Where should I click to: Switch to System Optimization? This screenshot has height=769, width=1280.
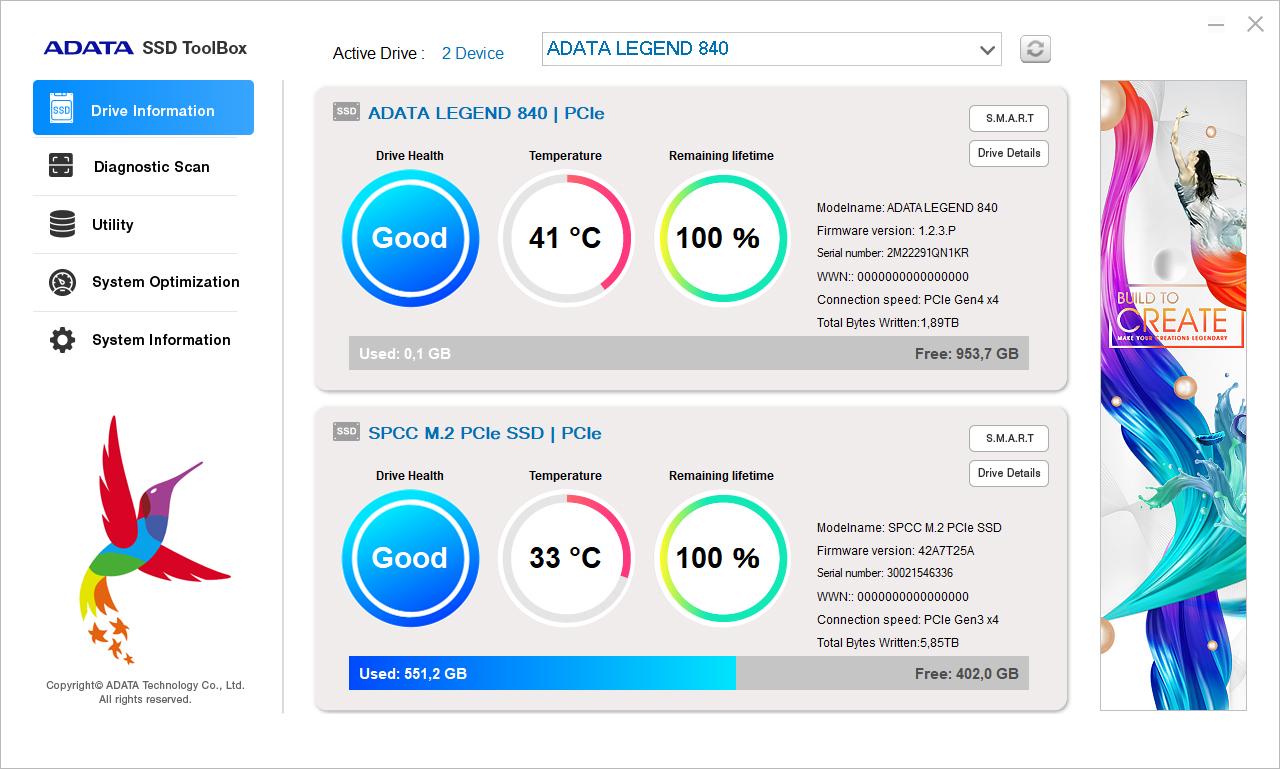(143, 282)
